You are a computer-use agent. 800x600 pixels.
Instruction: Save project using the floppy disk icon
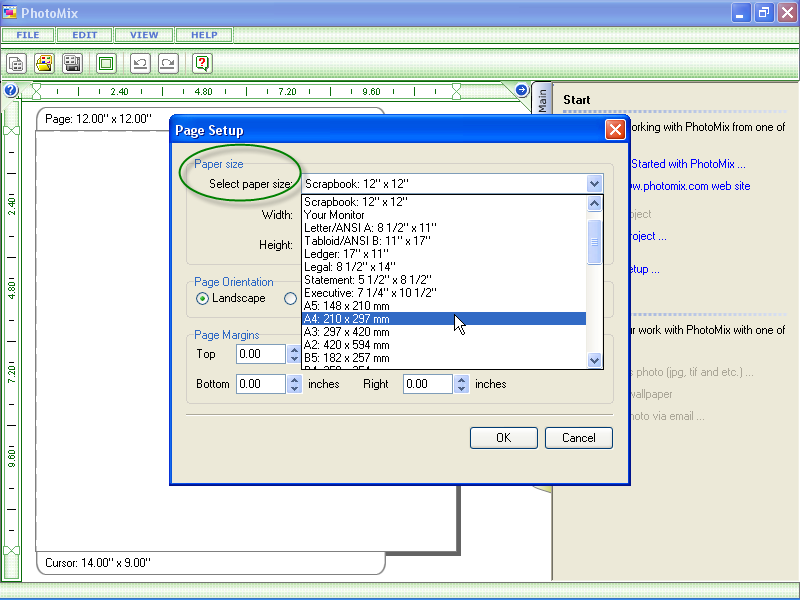72,64
